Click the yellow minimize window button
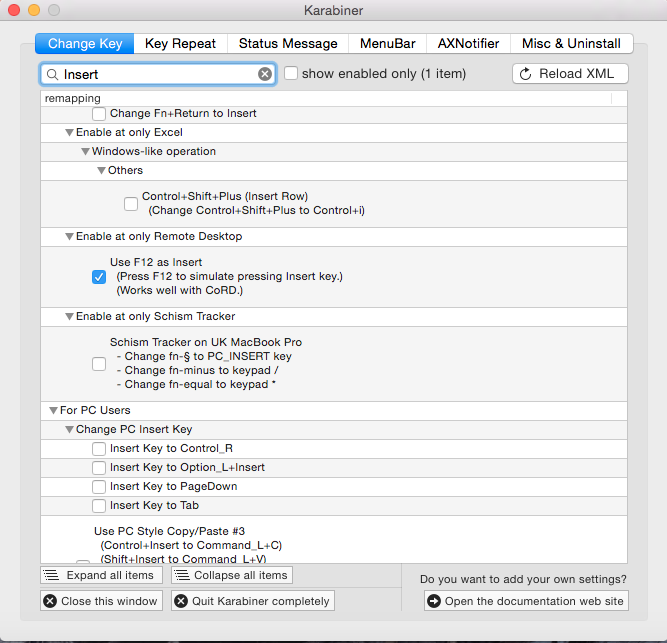This screenshot has width=667, height=643. [34, 10]
